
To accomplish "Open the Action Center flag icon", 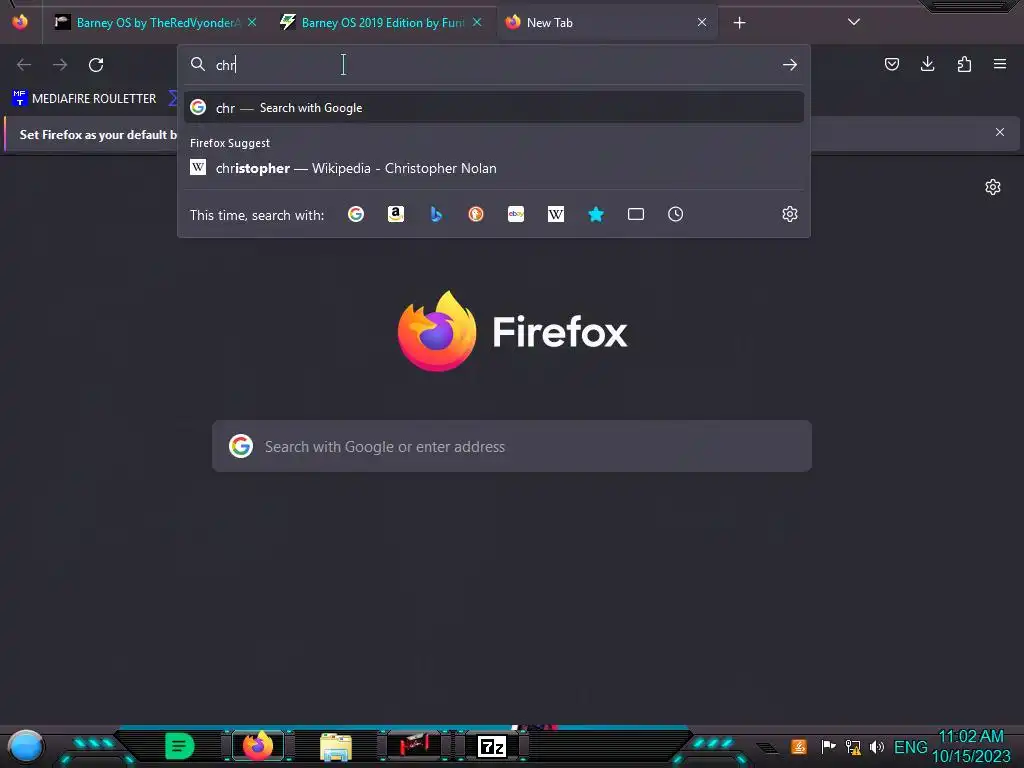I will click(x=828, y=746).
